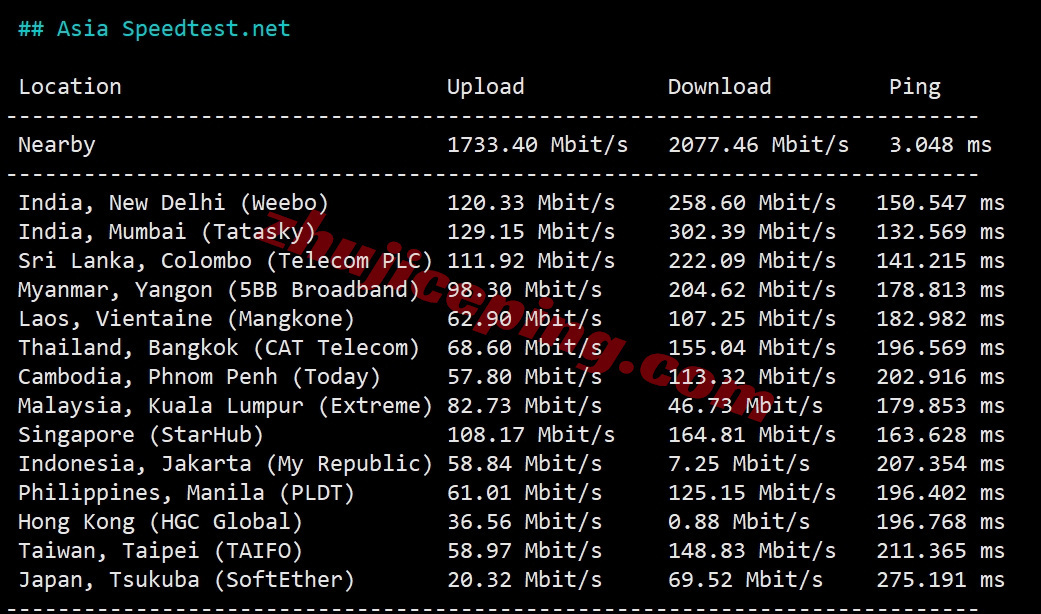Click the "## Asia Speedtest.net" heading text

click(x=154, y=29)
